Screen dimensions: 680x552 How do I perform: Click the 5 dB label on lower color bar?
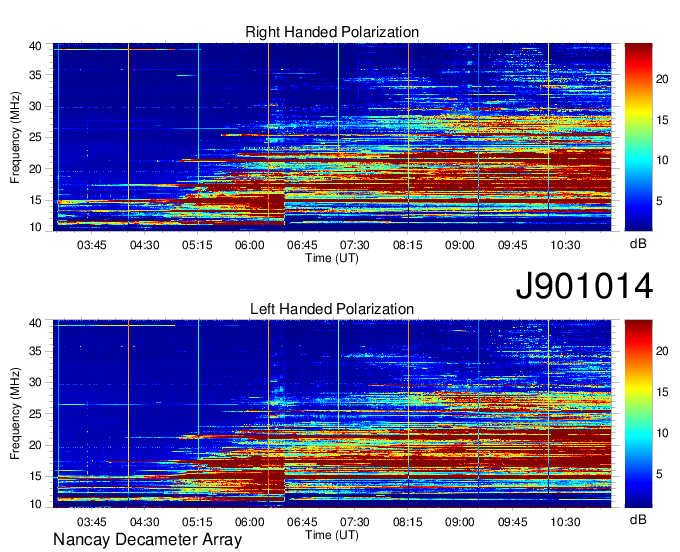[x=659, y=474]
